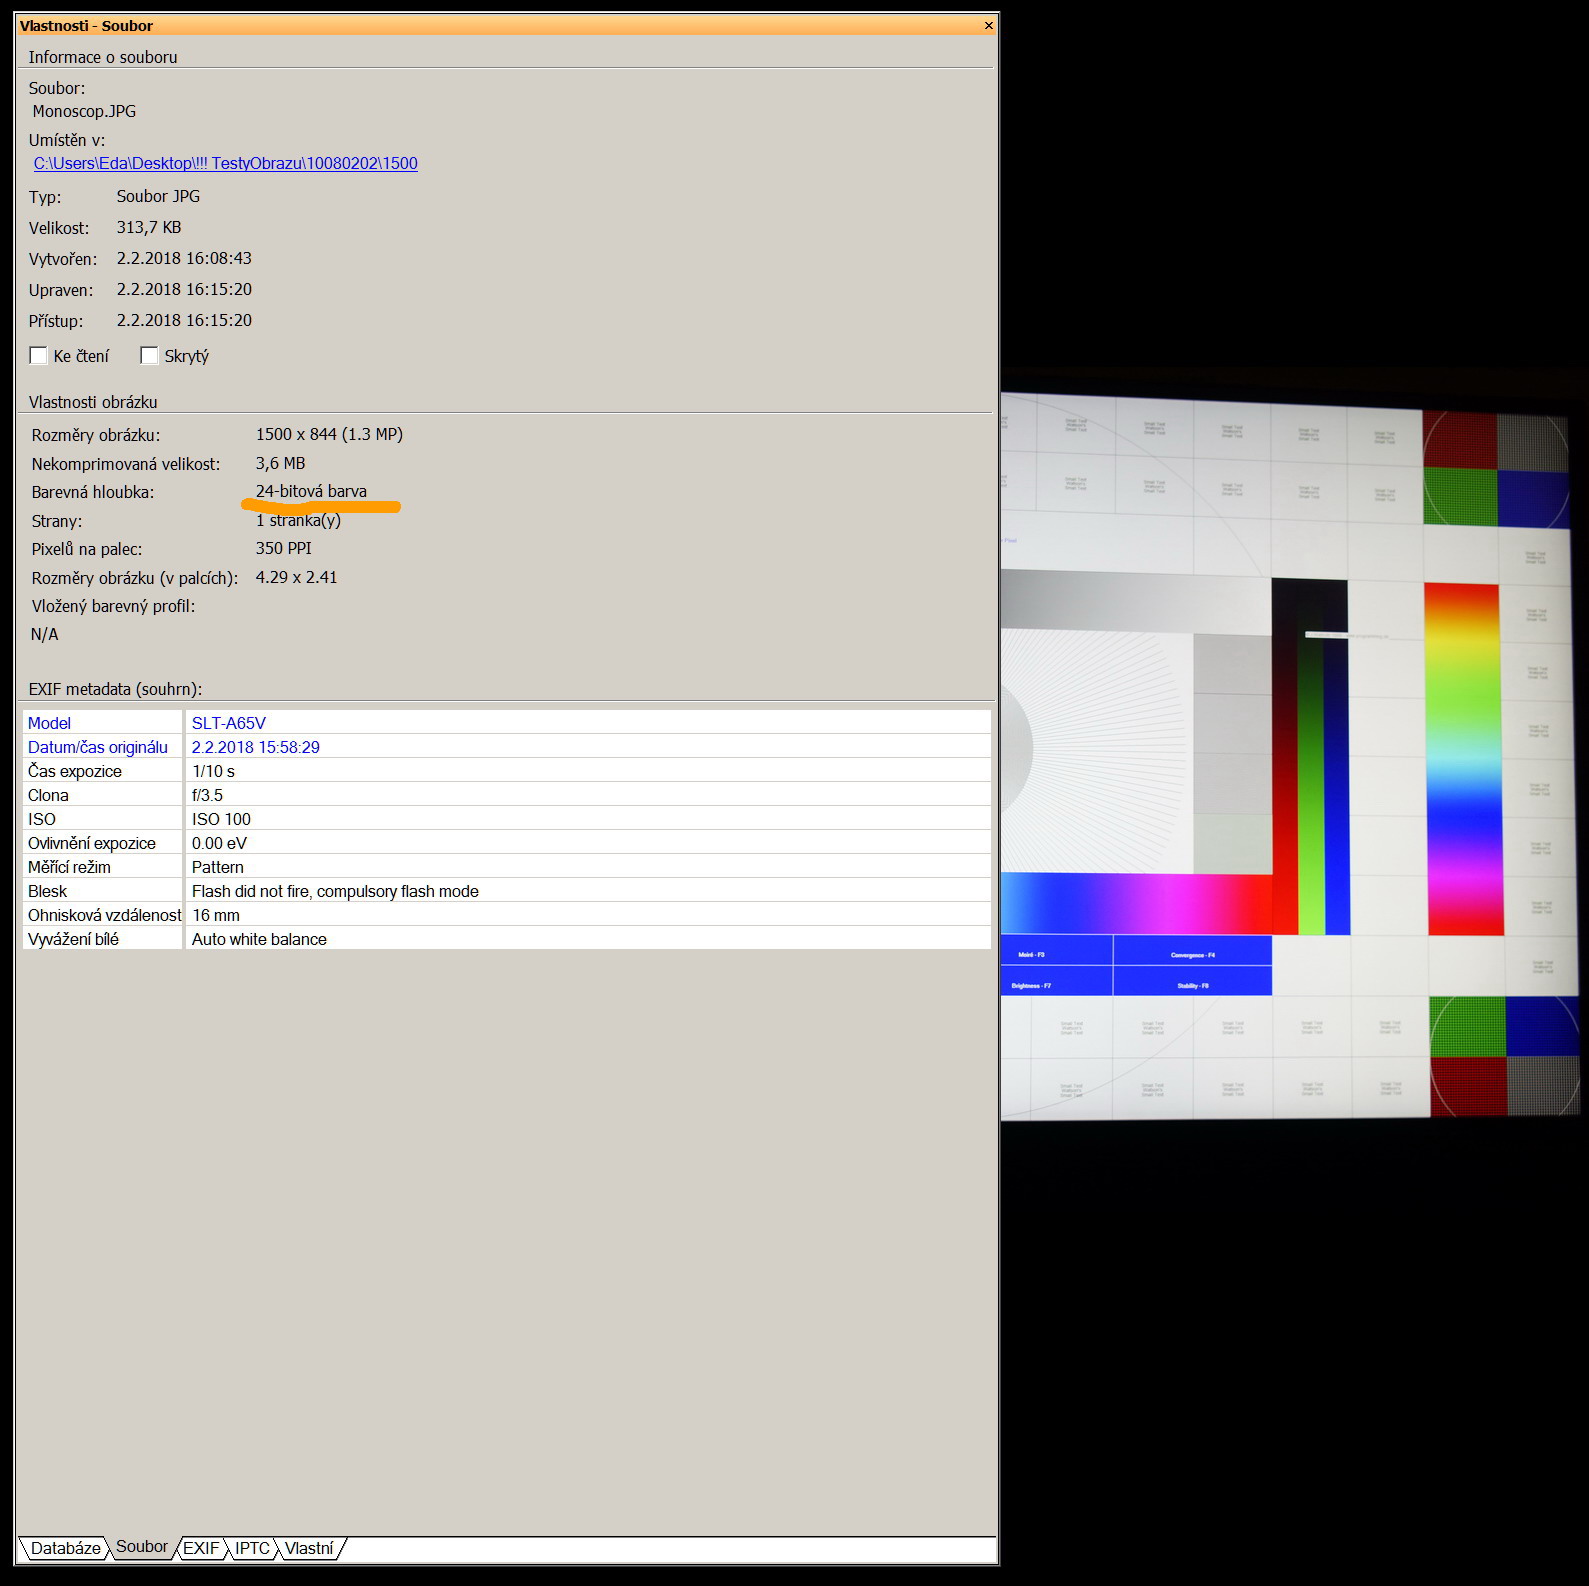Go to the Vlastní tab
1589x1586 pixels.
[x=309, y=1548]
